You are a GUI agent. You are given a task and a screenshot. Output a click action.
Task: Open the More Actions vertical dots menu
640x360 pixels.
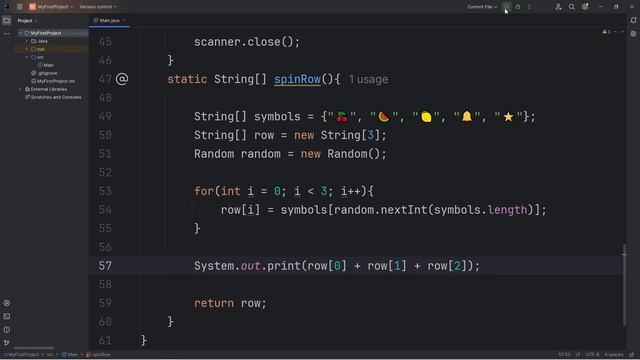click(529, 7)
